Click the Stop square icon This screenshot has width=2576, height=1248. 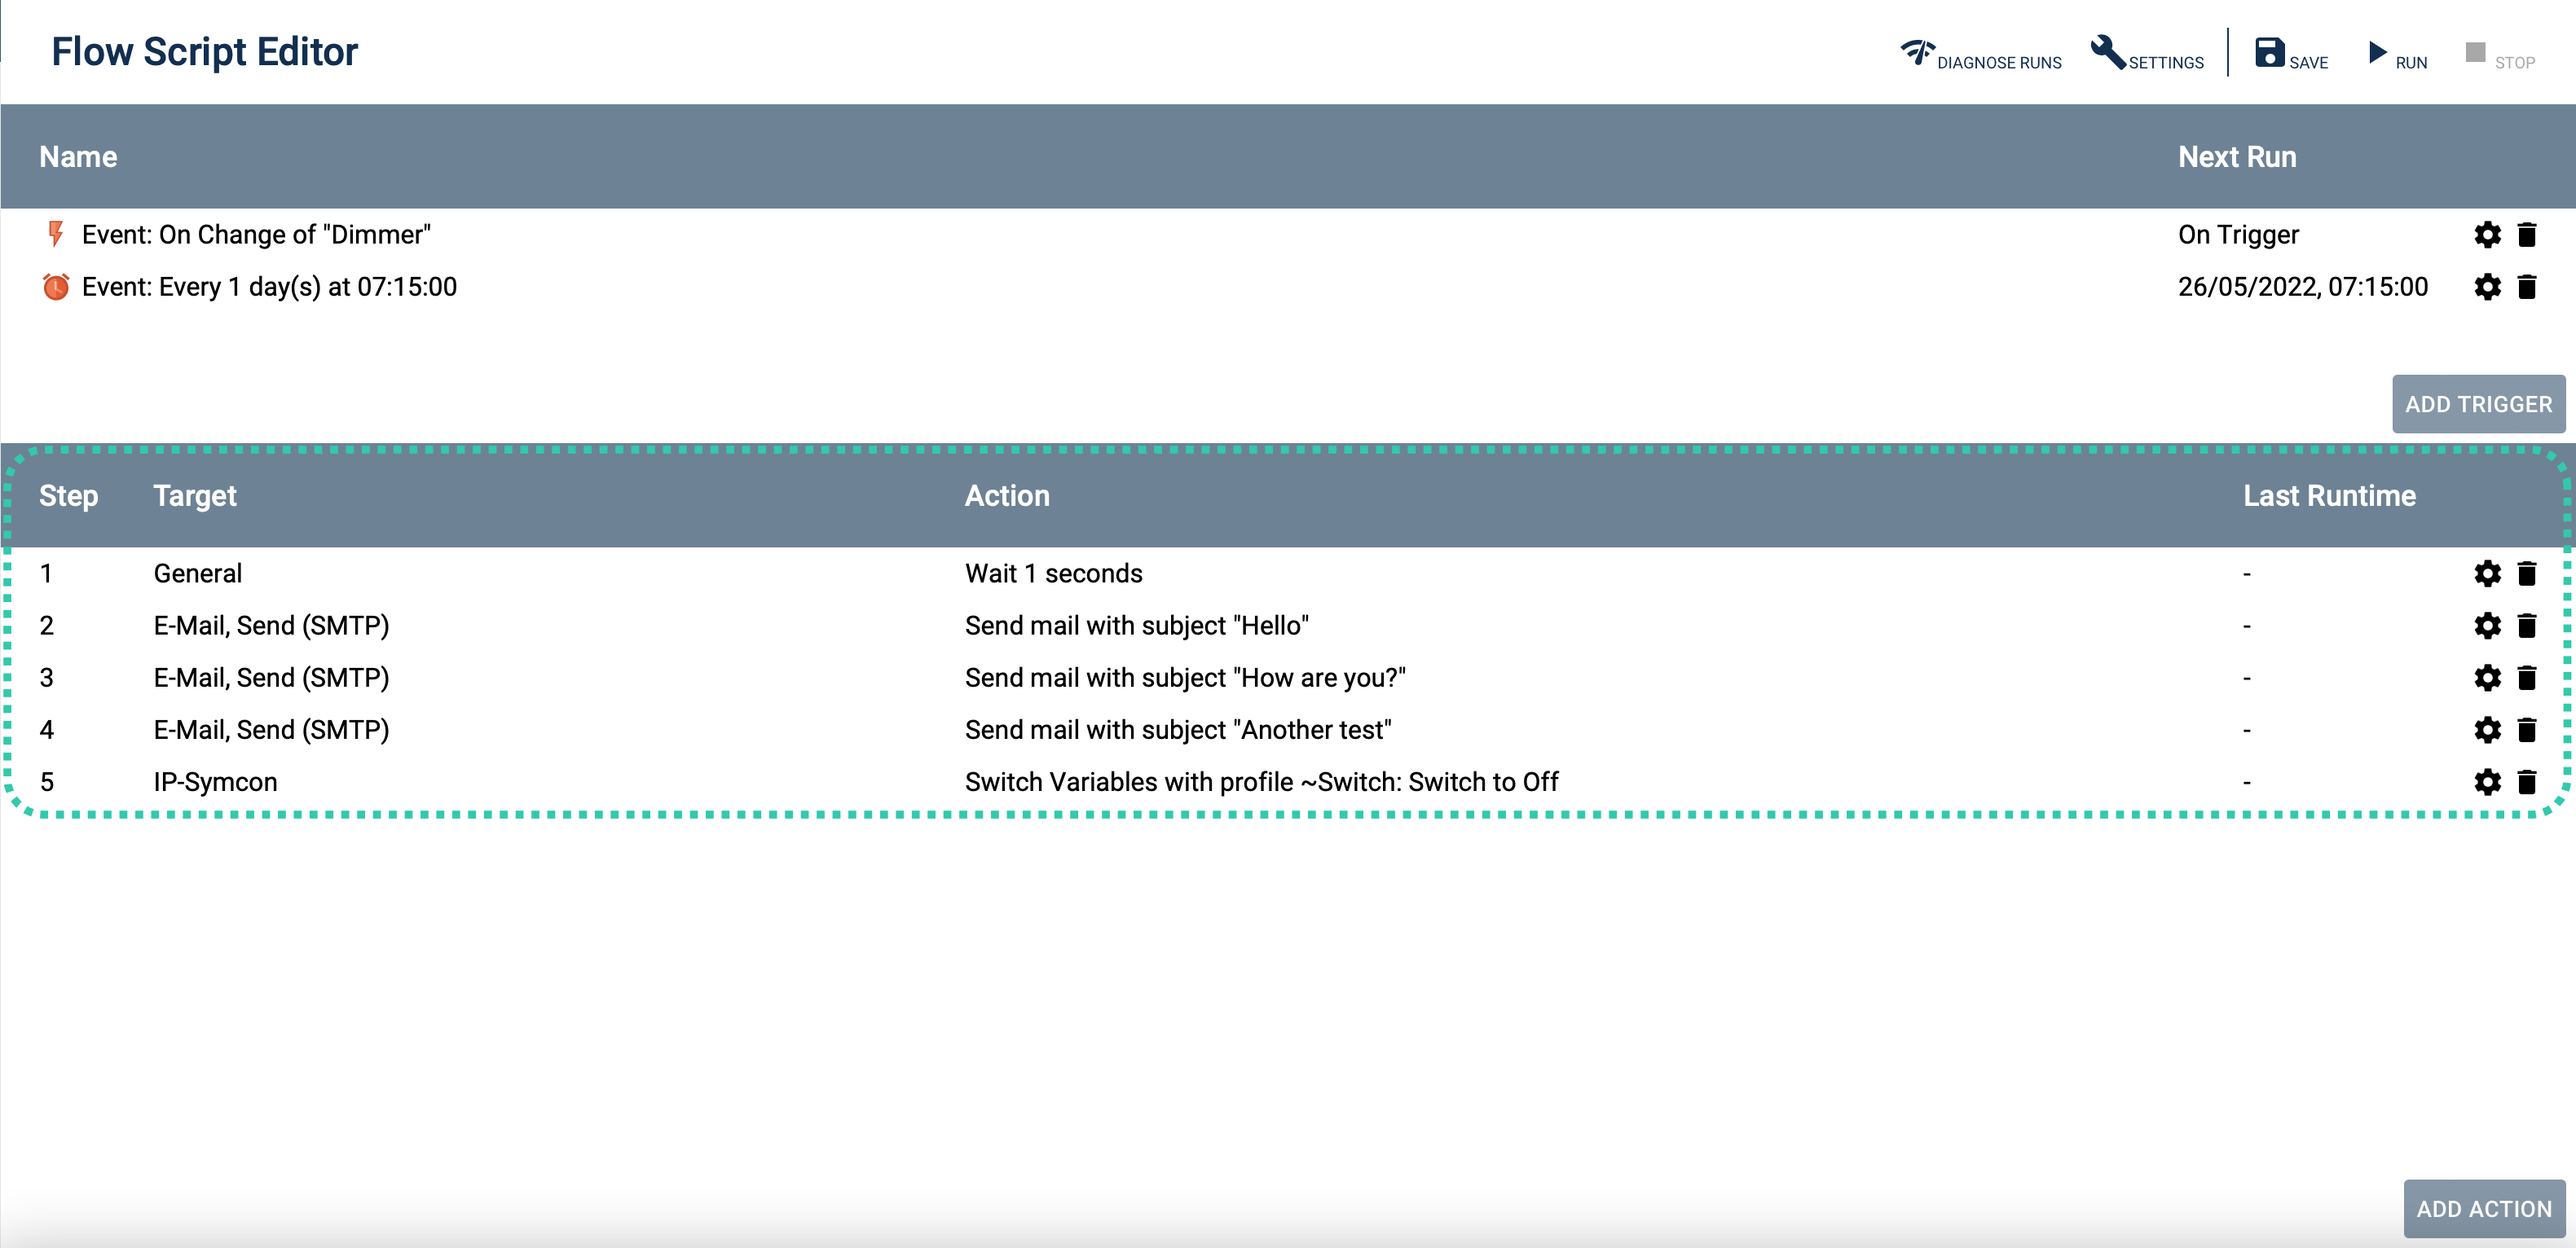click(2475, 52)
